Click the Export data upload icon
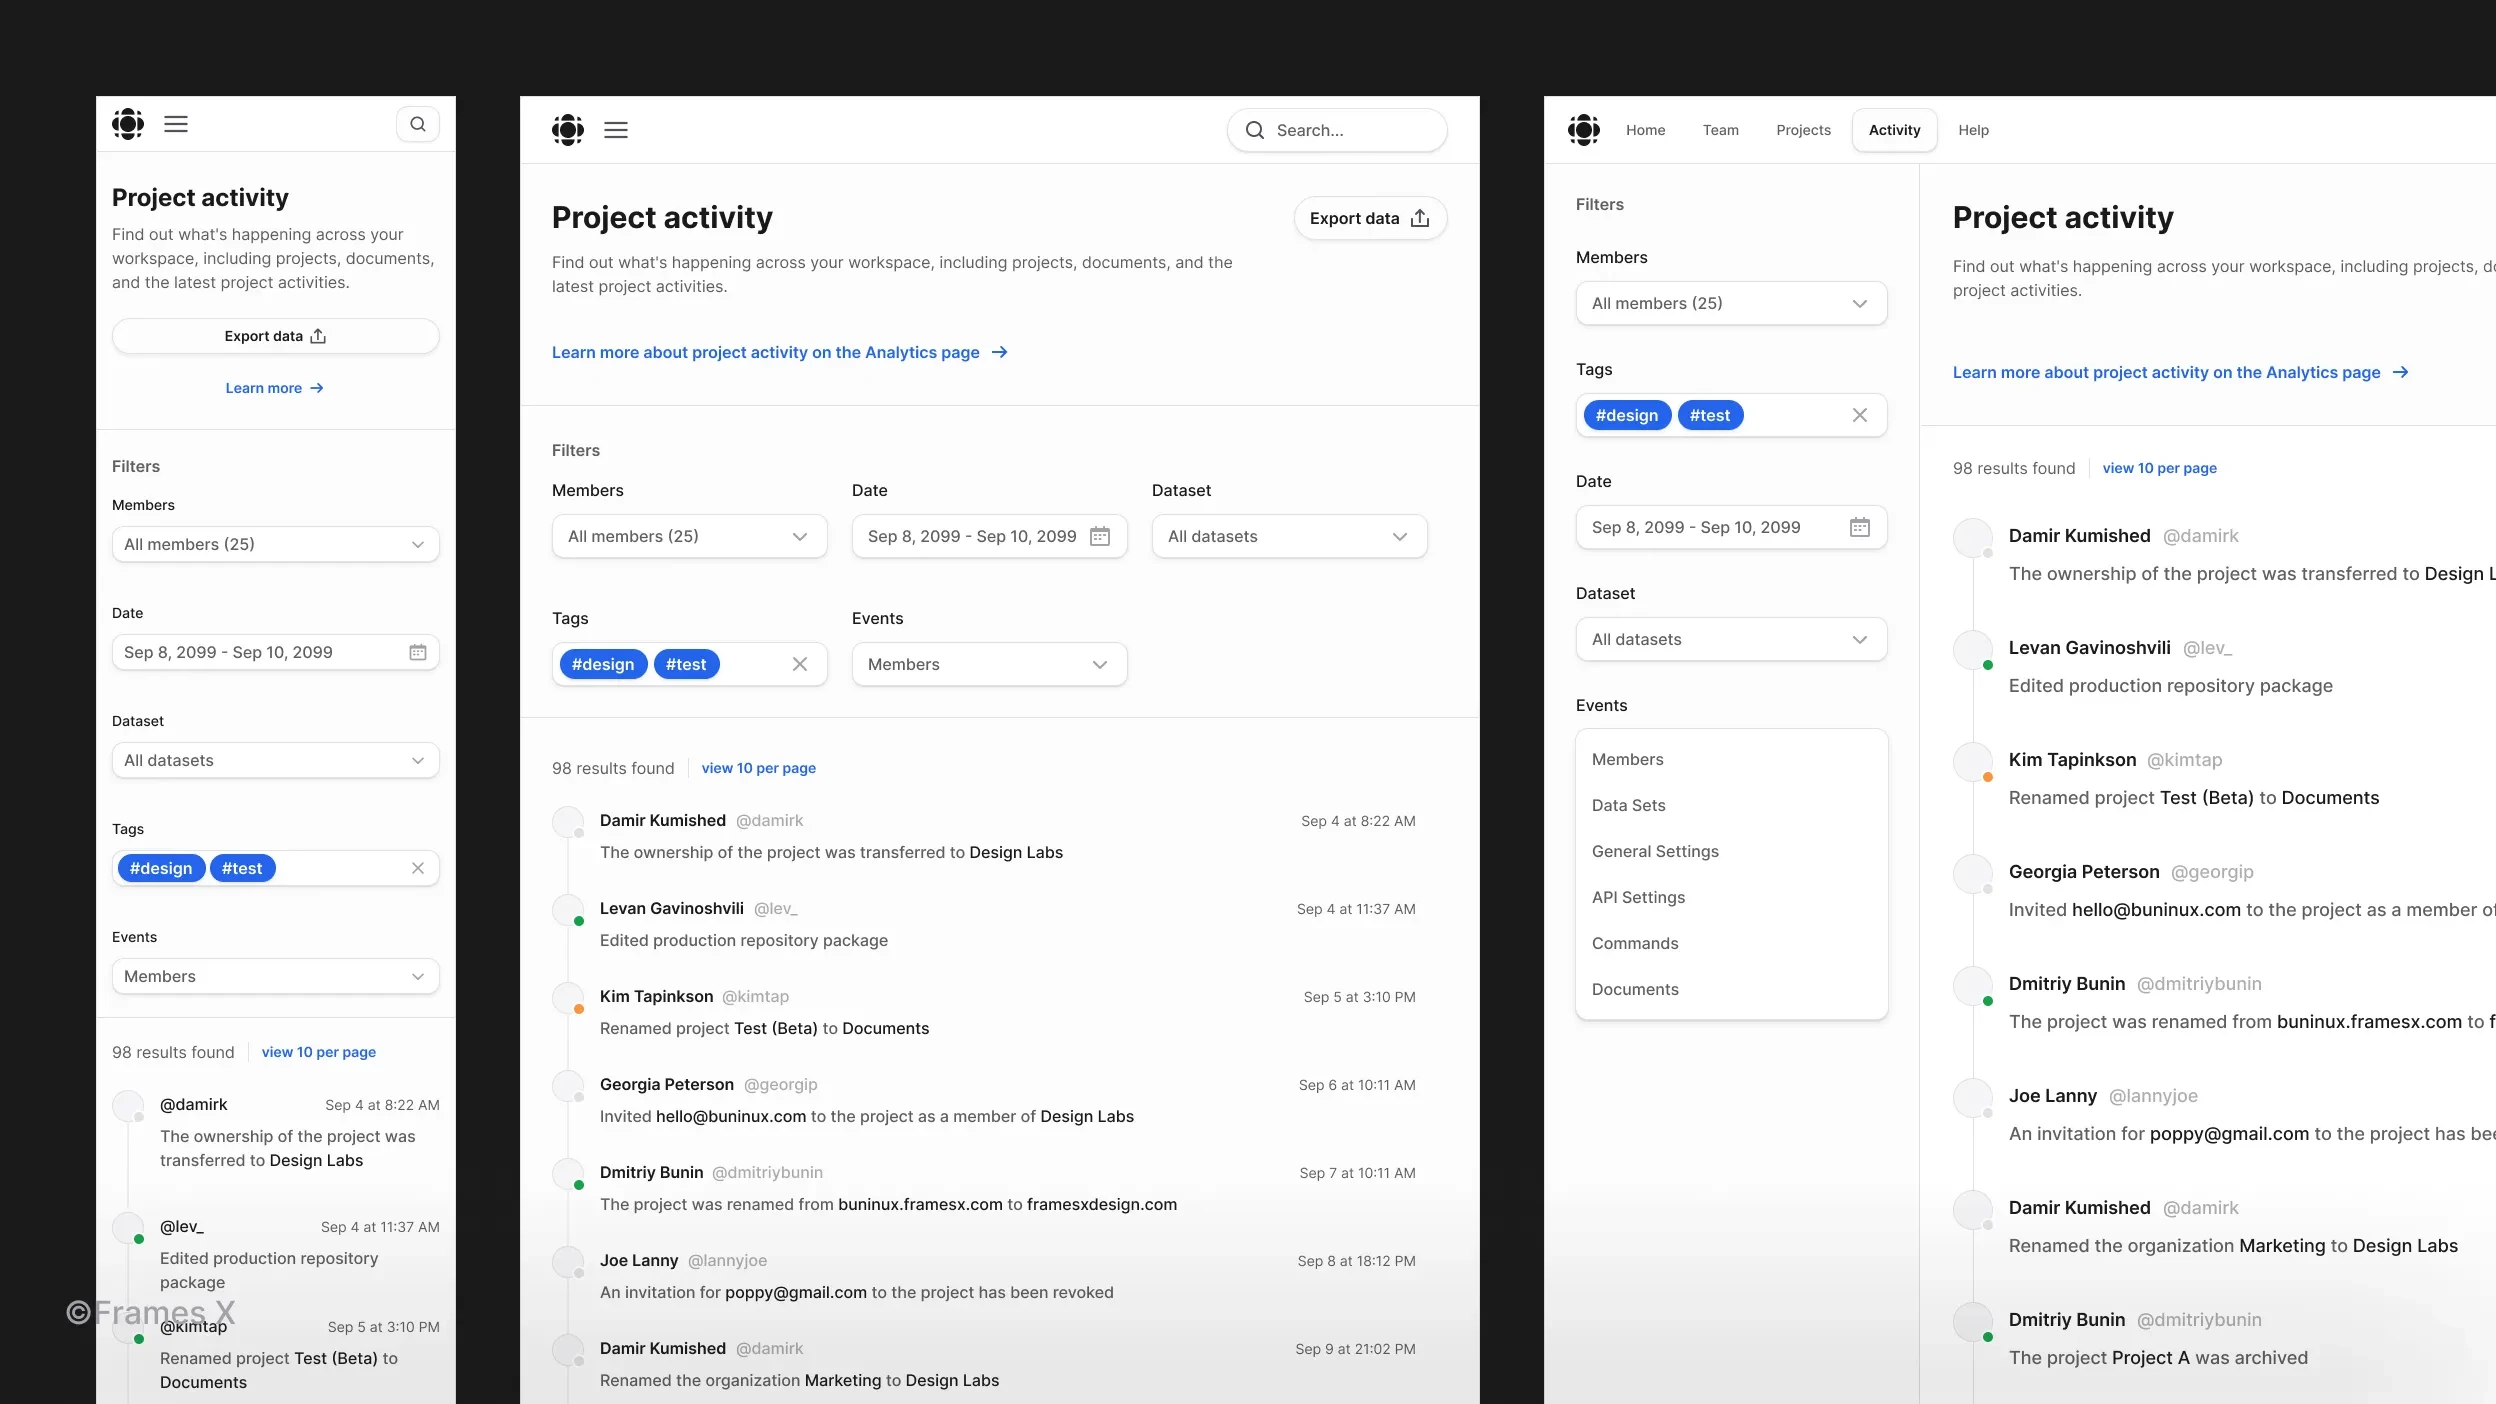The image size is (2496, 1404). click(x=1419, y=218)
